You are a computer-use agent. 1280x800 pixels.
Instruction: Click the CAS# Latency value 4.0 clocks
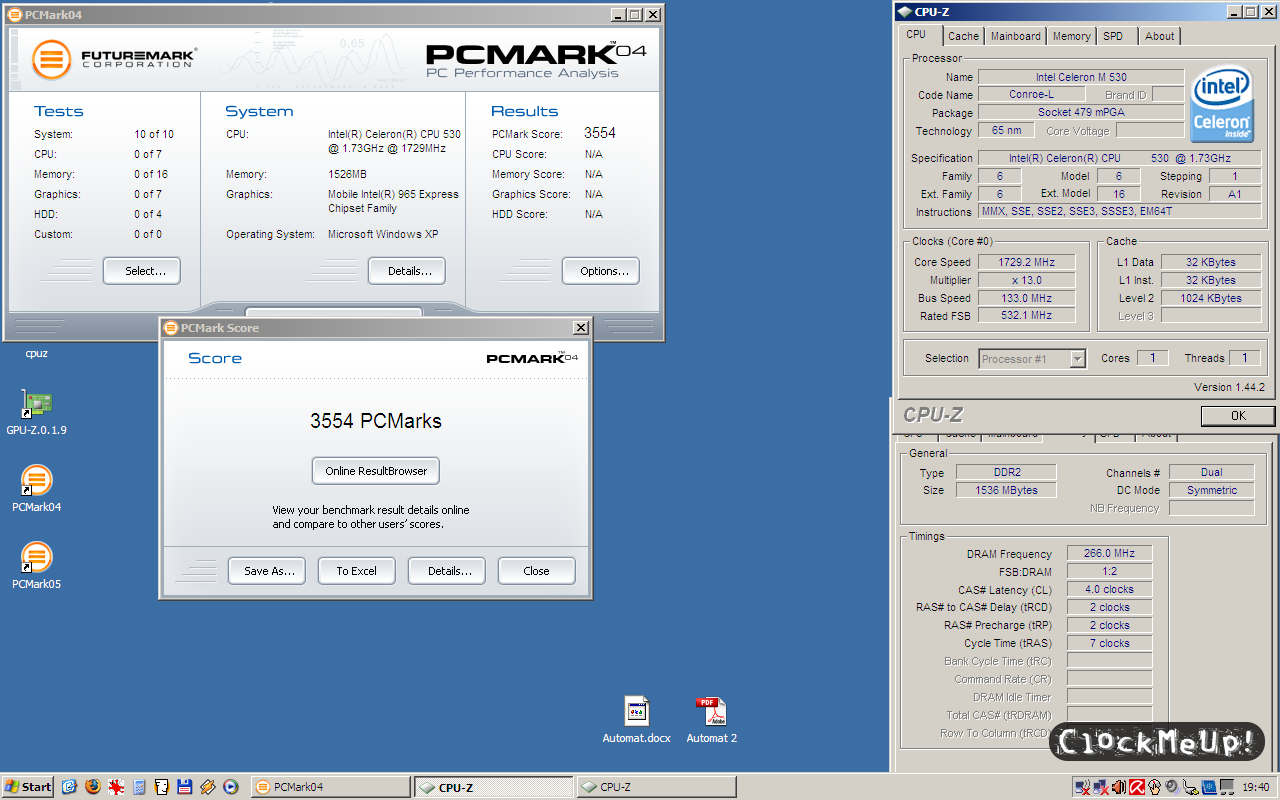pyautogui.click(x=1109, y=589)
